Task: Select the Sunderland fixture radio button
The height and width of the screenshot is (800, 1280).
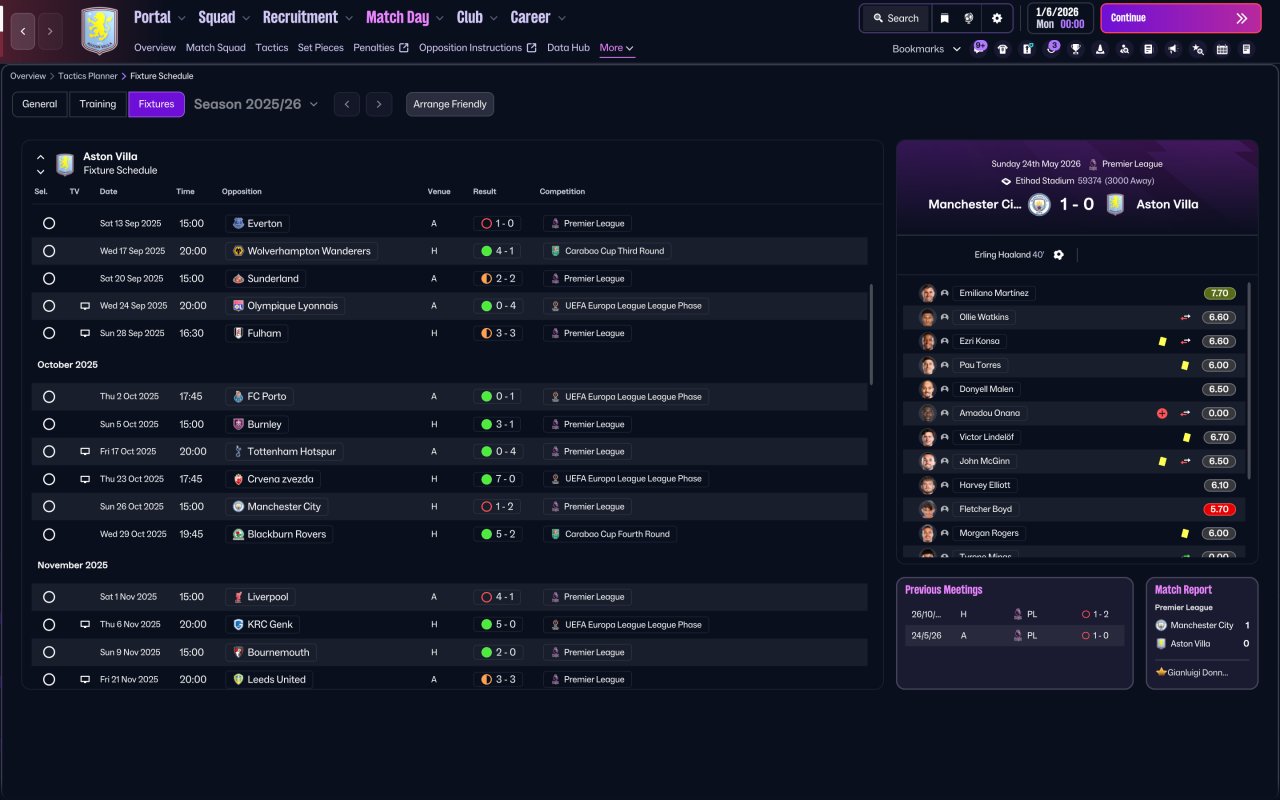Action: tap(49, 279)
